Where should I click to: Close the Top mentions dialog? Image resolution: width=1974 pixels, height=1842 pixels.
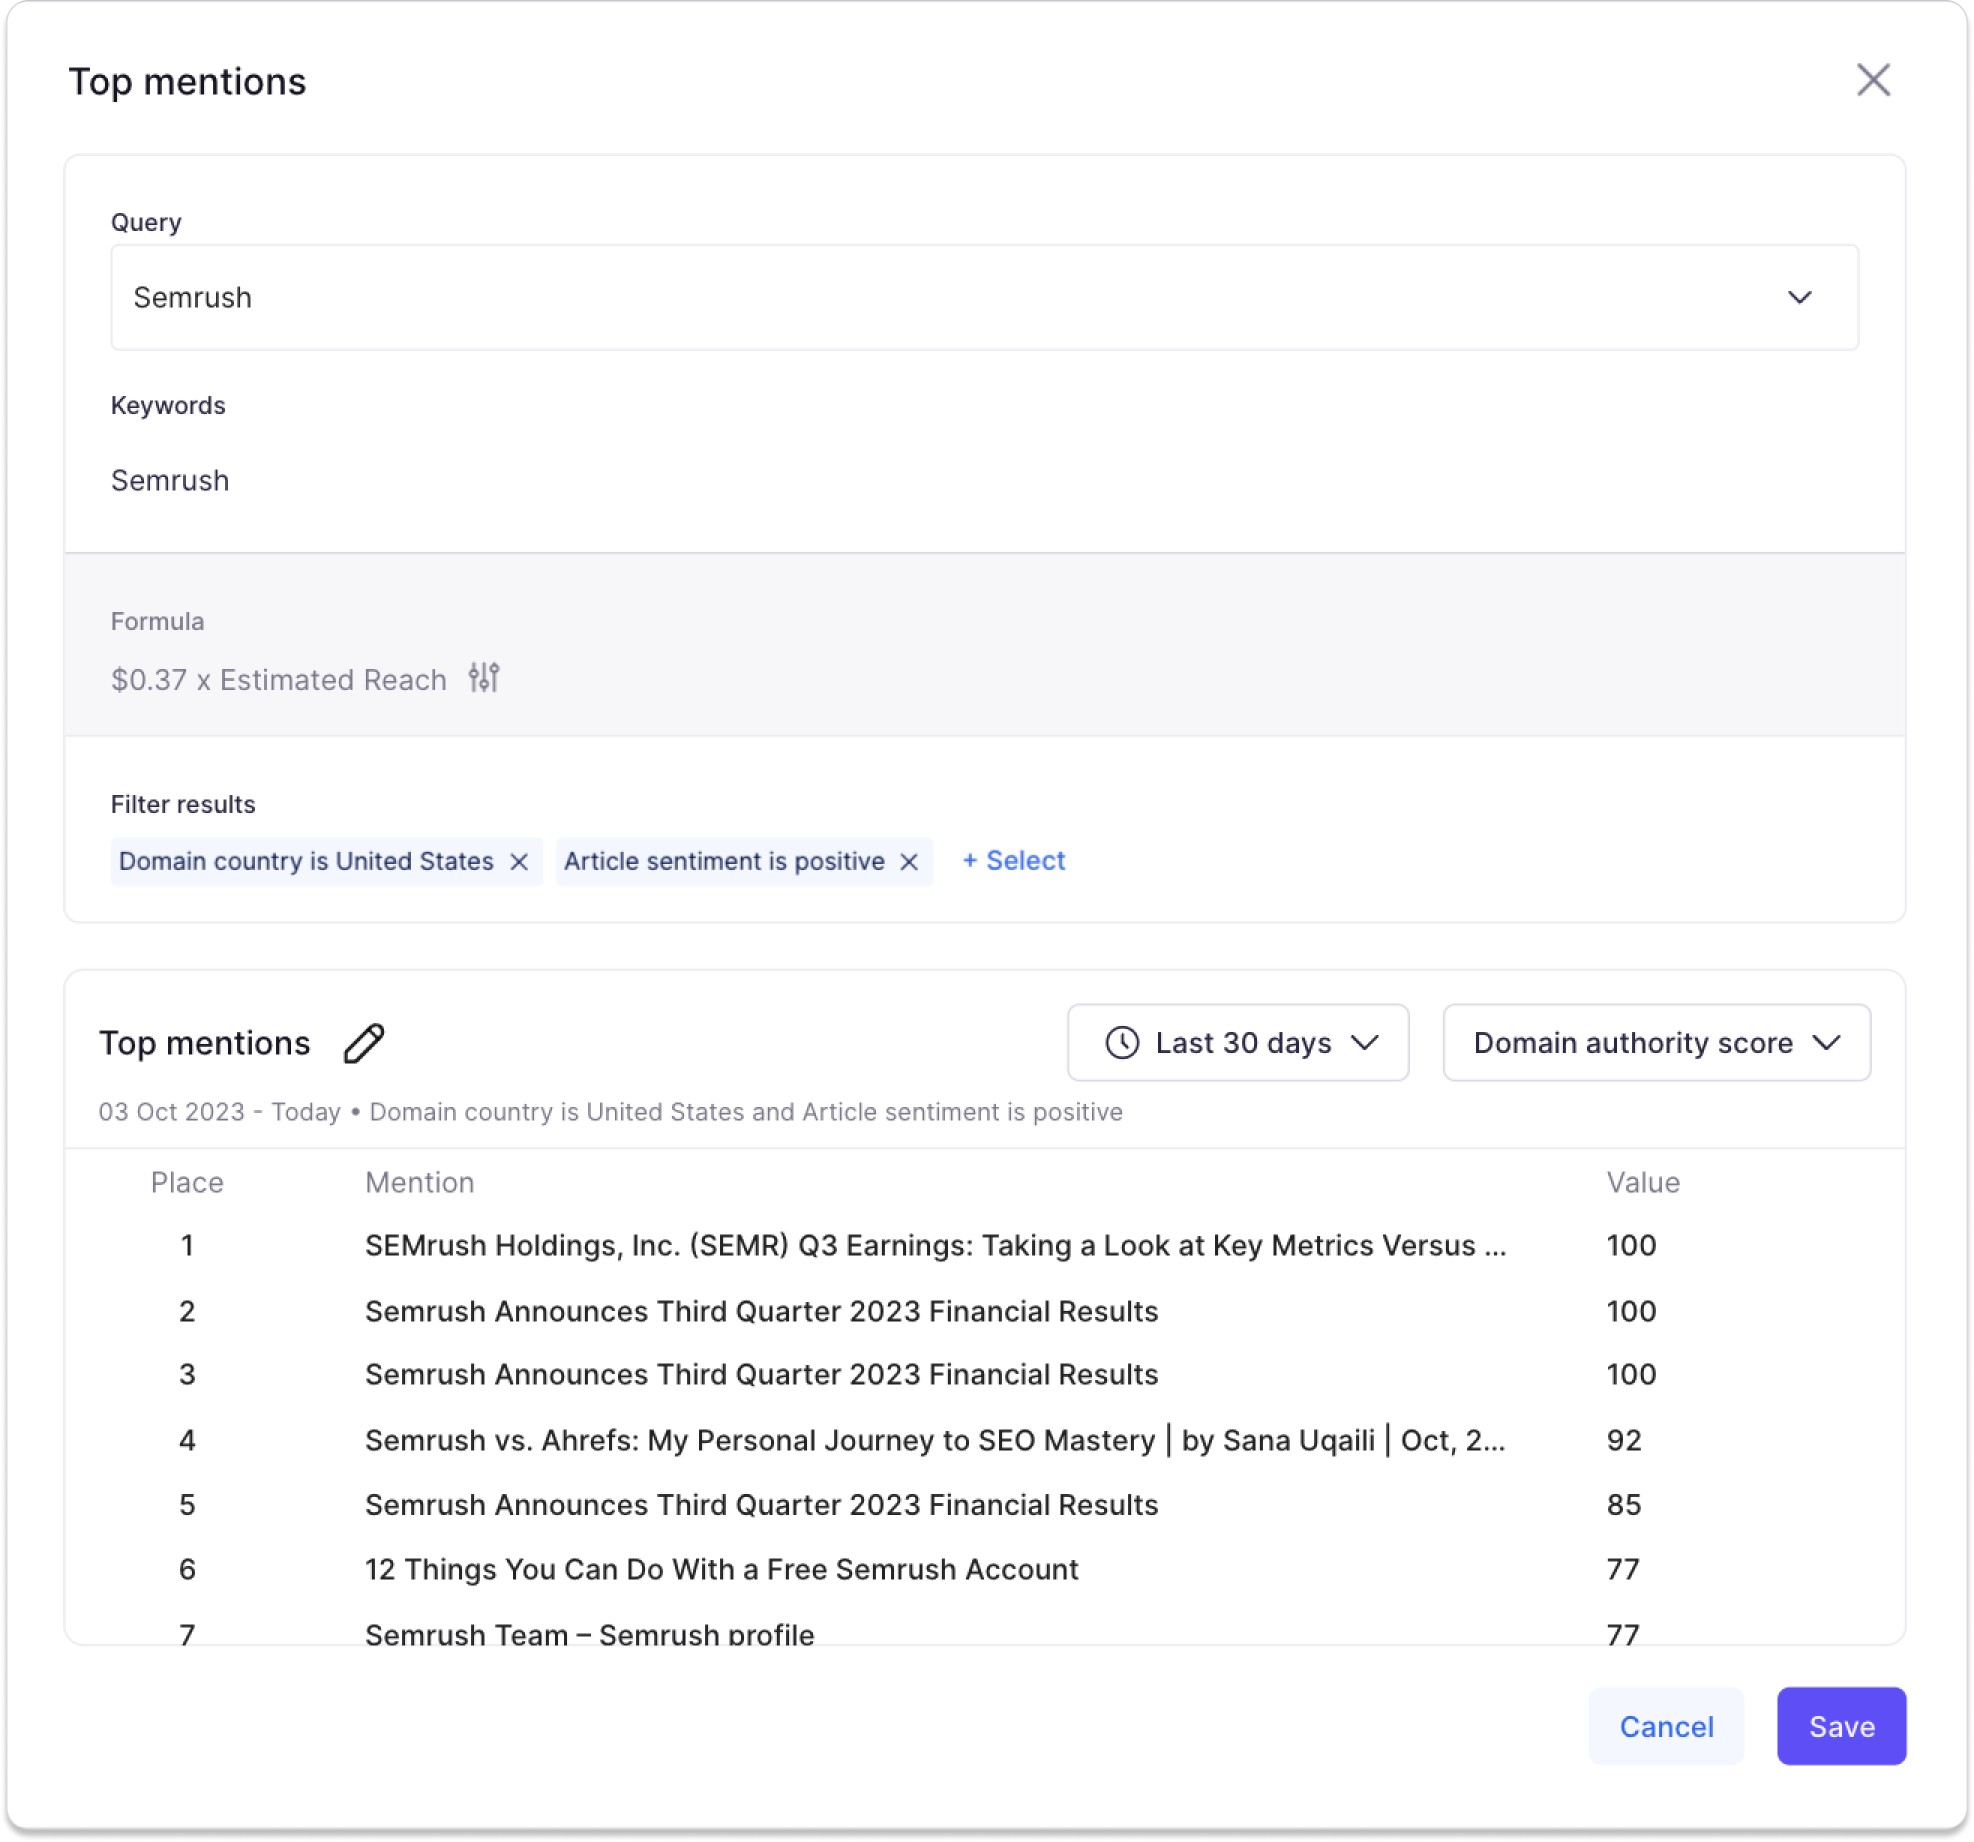pos(1872,80)
